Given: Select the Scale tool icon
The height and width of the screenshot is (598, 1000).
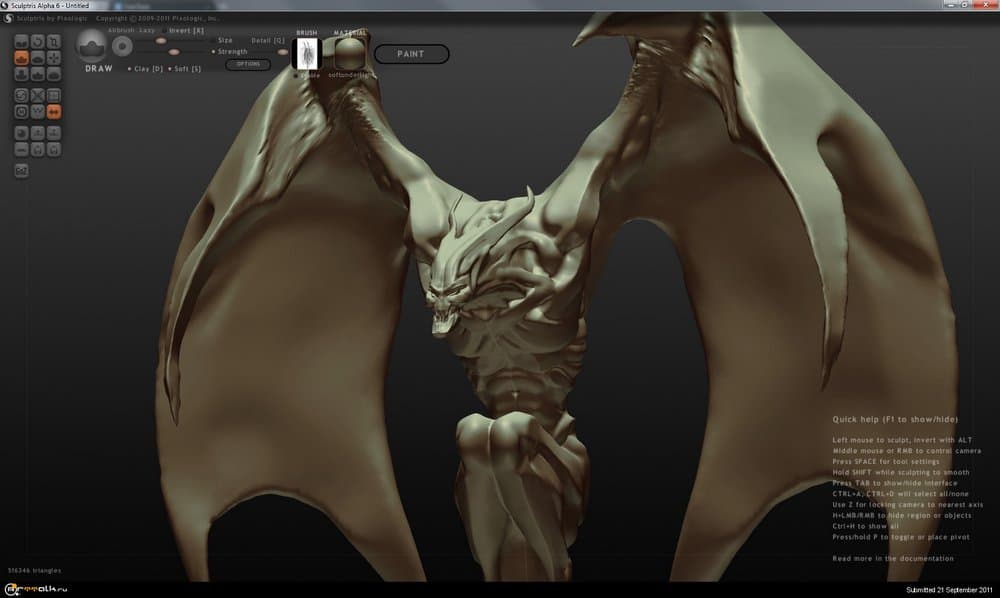Looking at the screenshot, I should (x=54, y=42).
